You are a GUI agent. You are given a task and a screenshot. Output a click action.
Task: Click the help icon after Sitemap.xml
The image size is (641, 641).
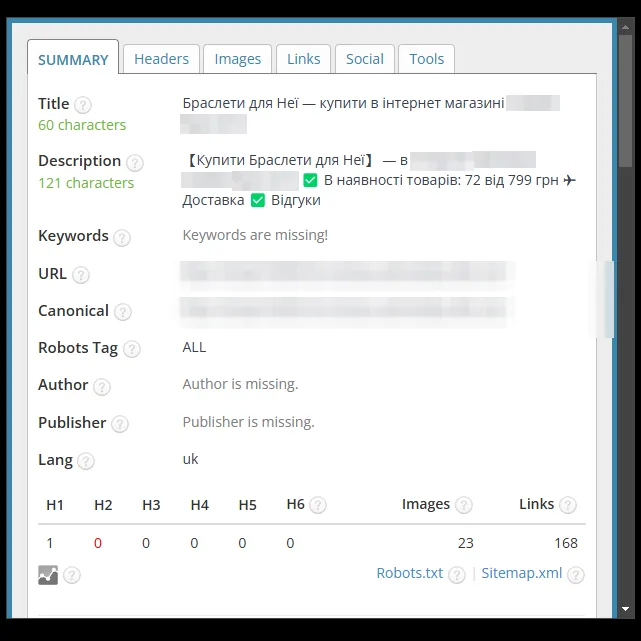point(576,575)
